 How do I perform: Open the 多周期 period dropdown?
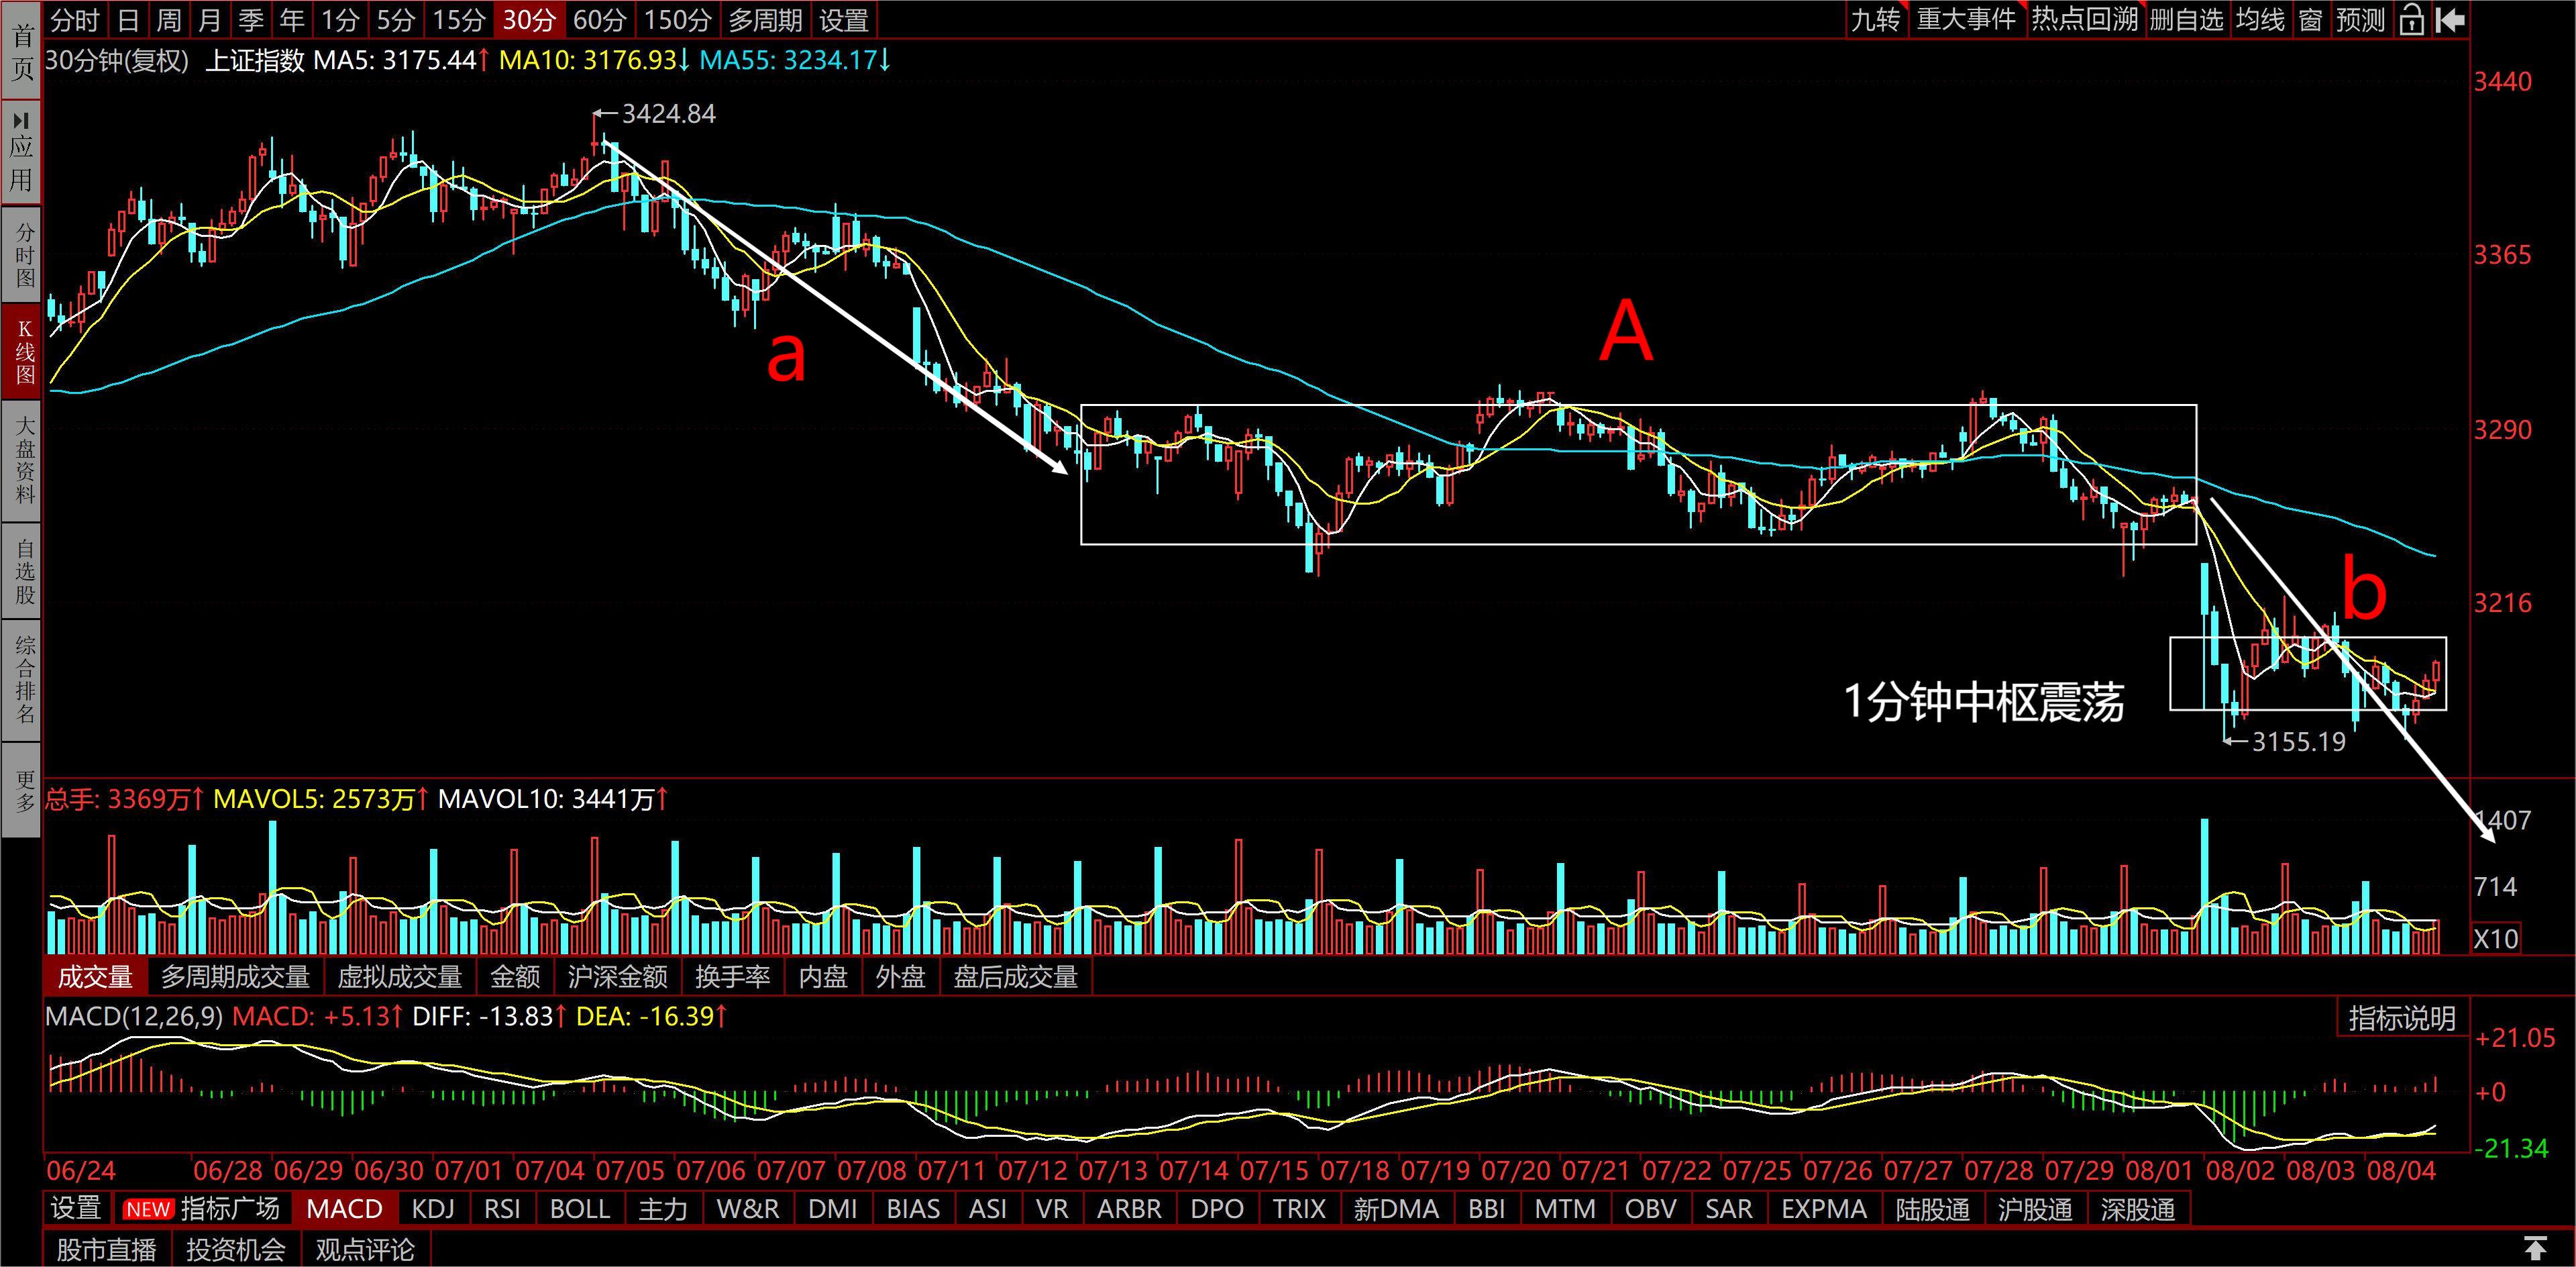pyautogui.click(x=764, y=19)
